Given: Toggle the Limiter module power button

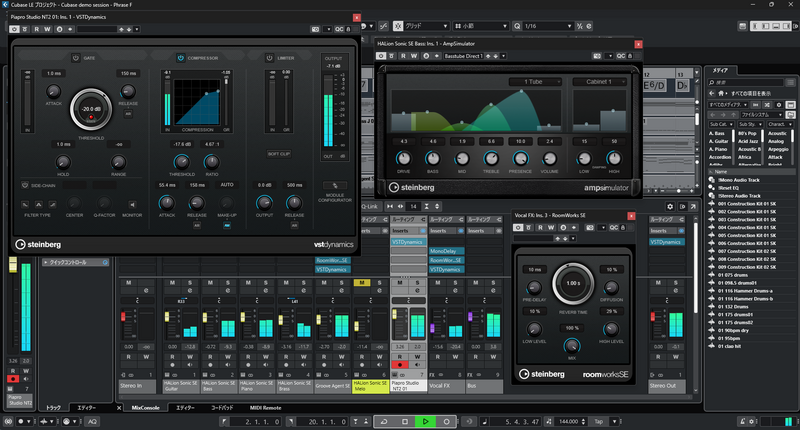Looking at the screenshot, I should tap(269, 58).
